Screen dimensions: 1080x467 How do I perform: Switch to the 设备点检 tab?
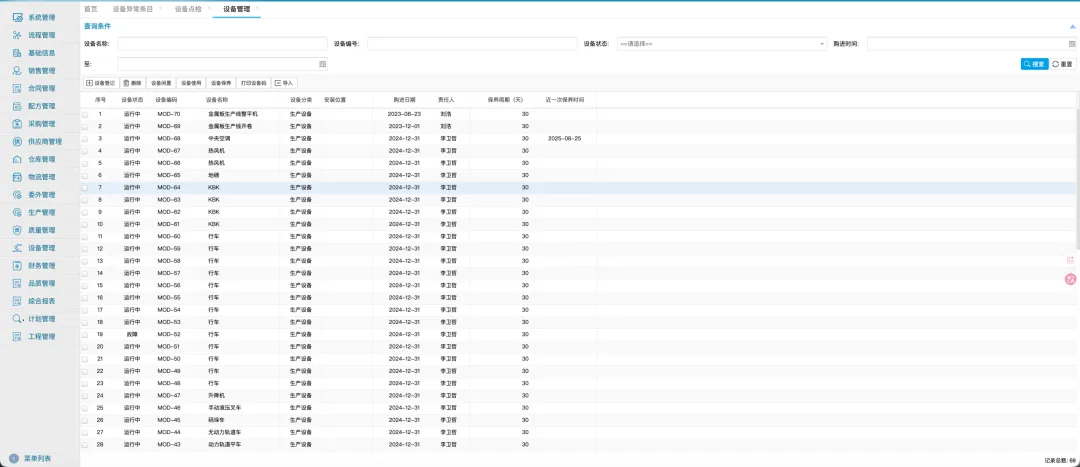pos(188,9)
